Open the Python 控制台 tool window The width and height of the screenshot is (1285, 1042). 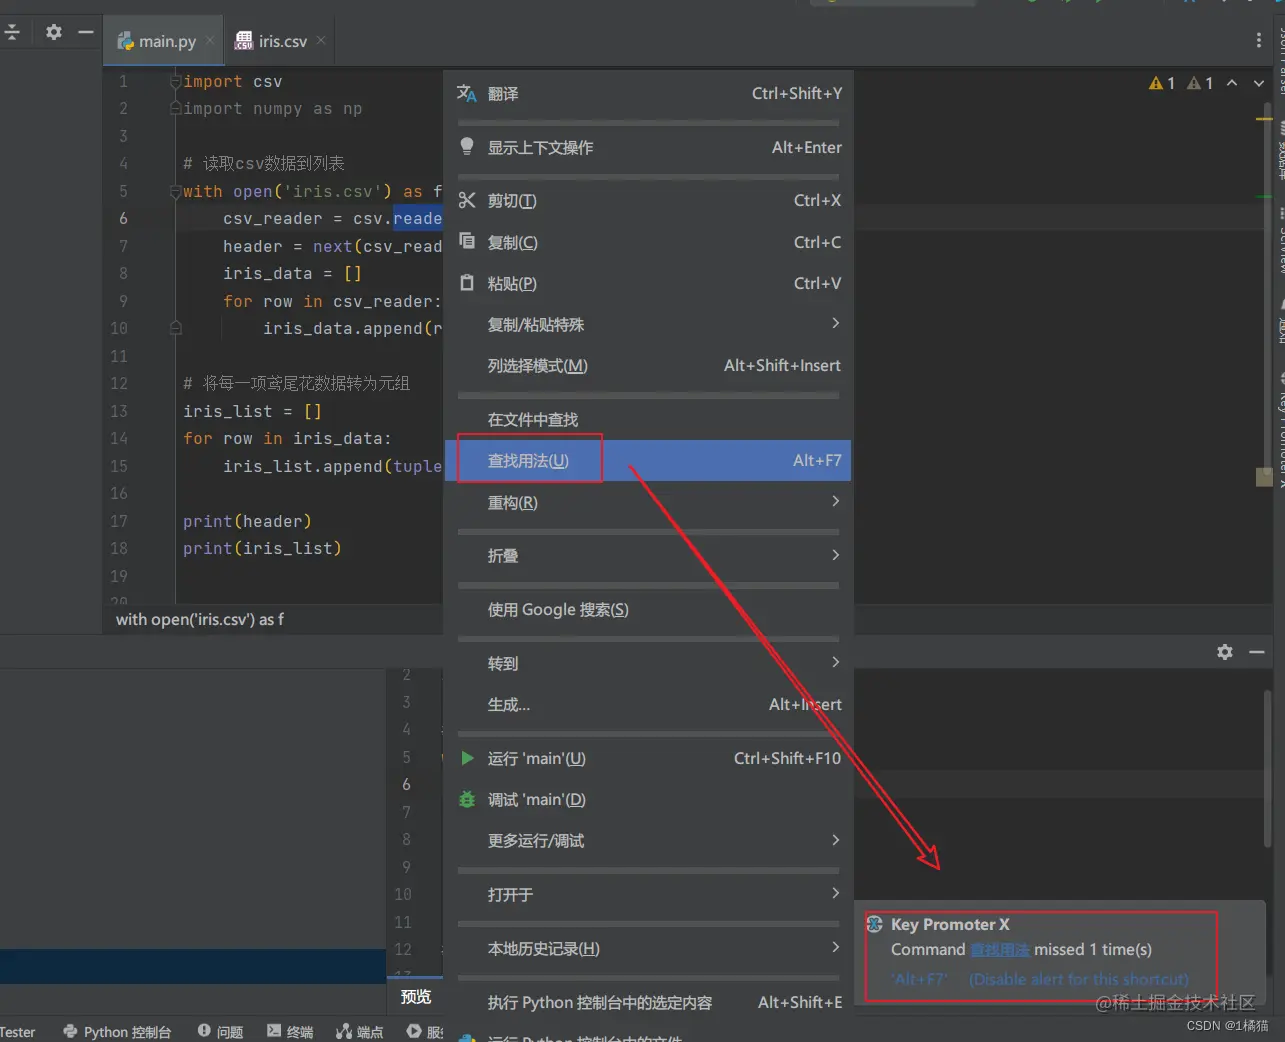coord(117,1031)
